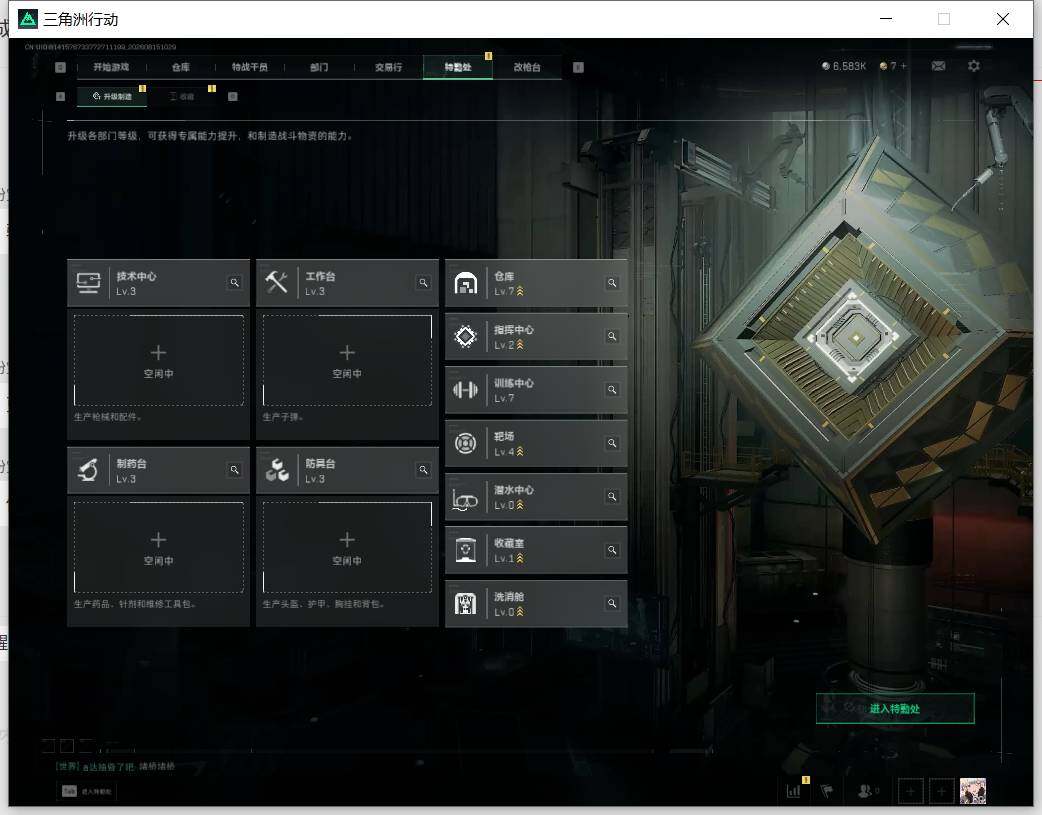This screenshot has width=1042, height=815.
Task: Click the 靶场 target icon
Action: (x=466, y=443)
